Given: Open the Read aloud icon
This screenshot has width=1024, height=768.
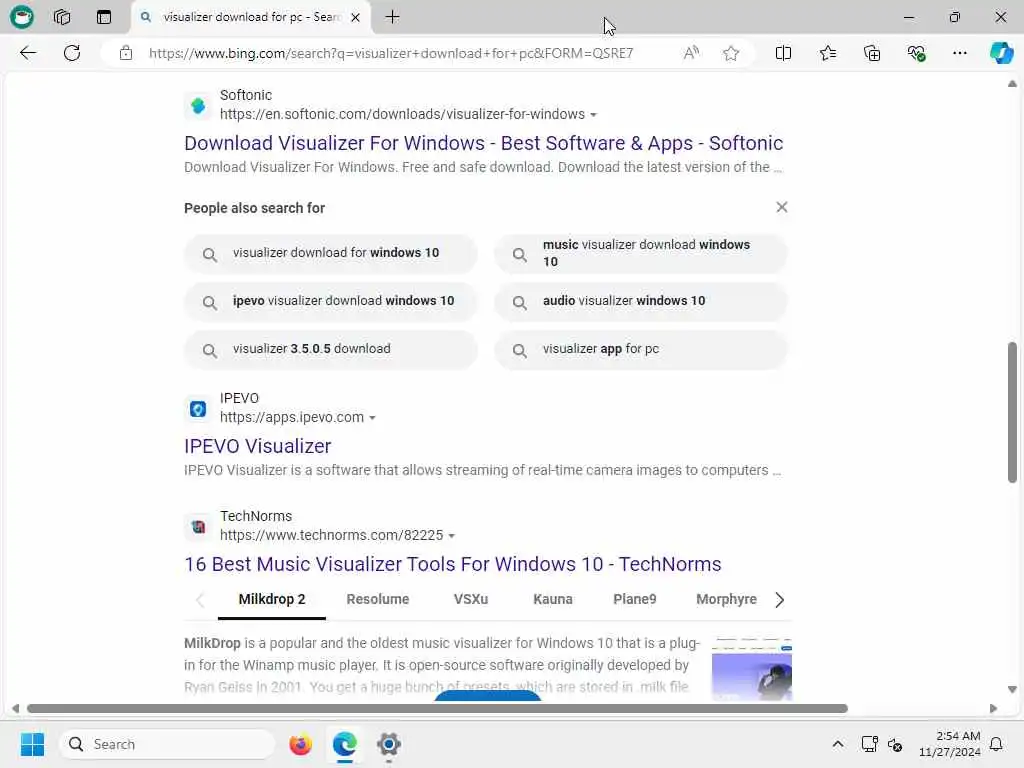Looking at the screenshot, I should point(691,53).
